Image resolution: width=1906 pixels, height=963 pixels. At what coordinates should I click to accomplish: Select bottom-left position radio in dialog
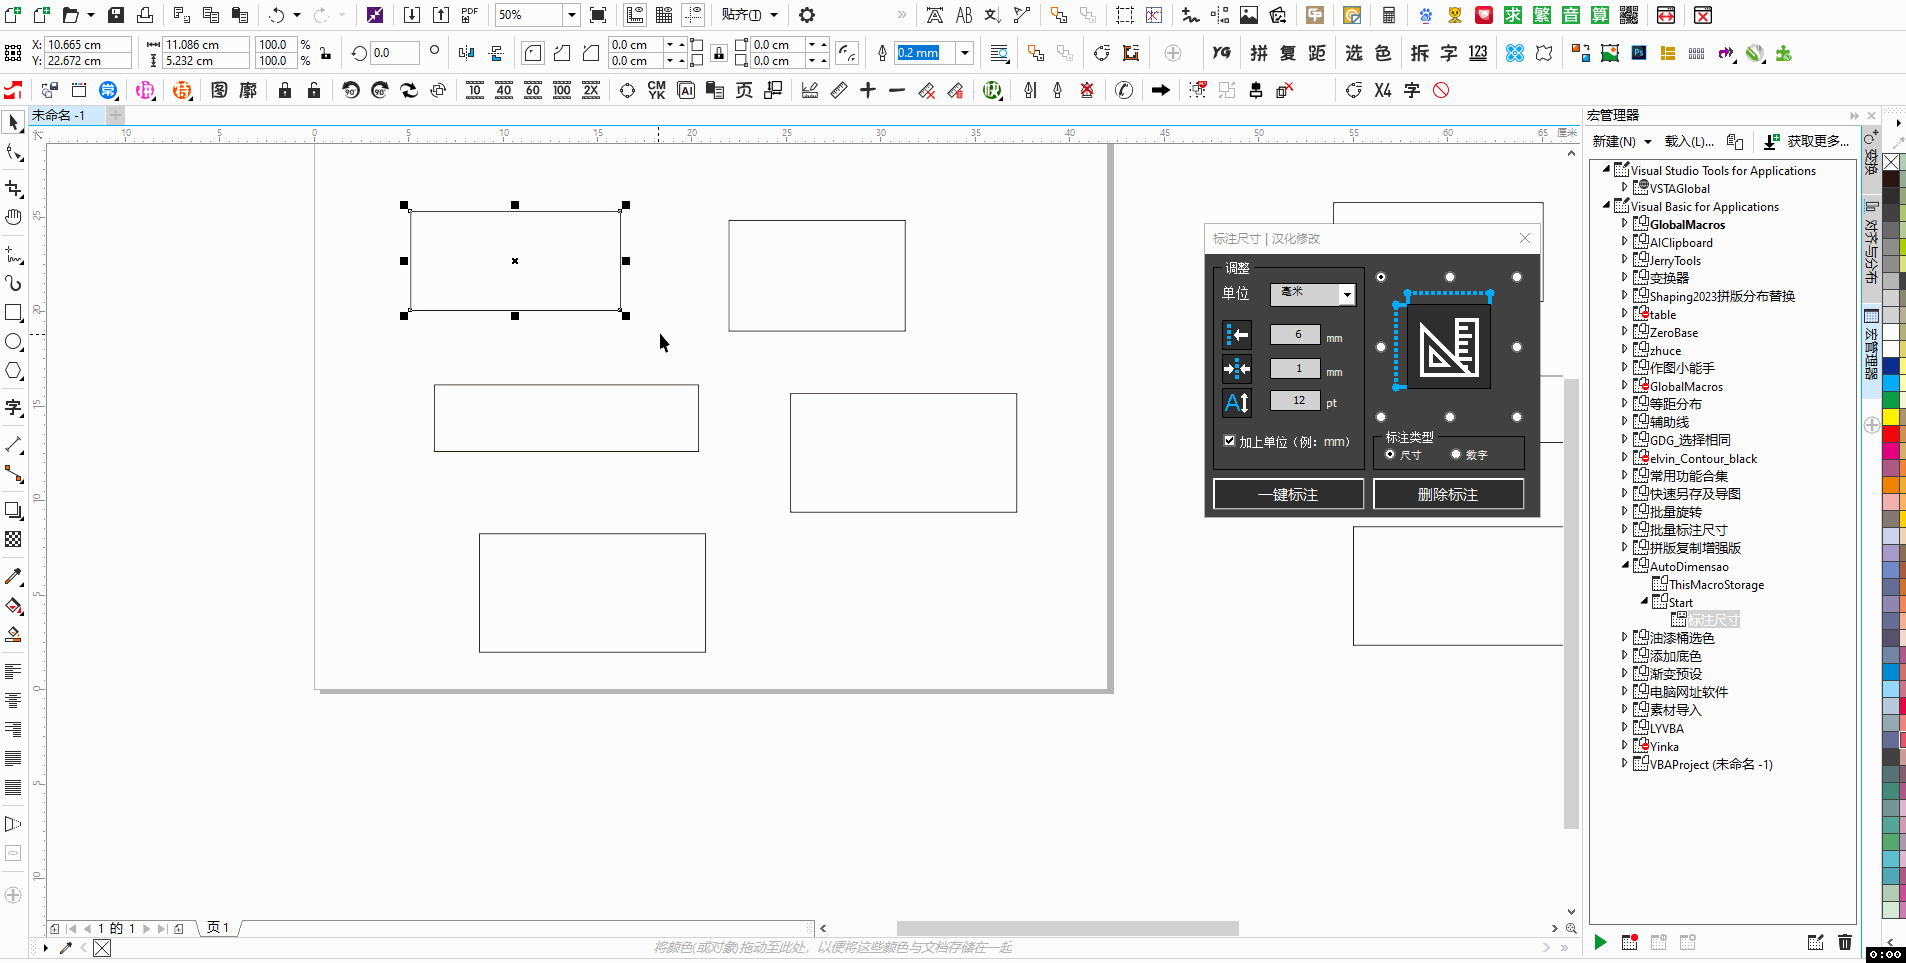pyautogui.click(x=1381, y=417)
